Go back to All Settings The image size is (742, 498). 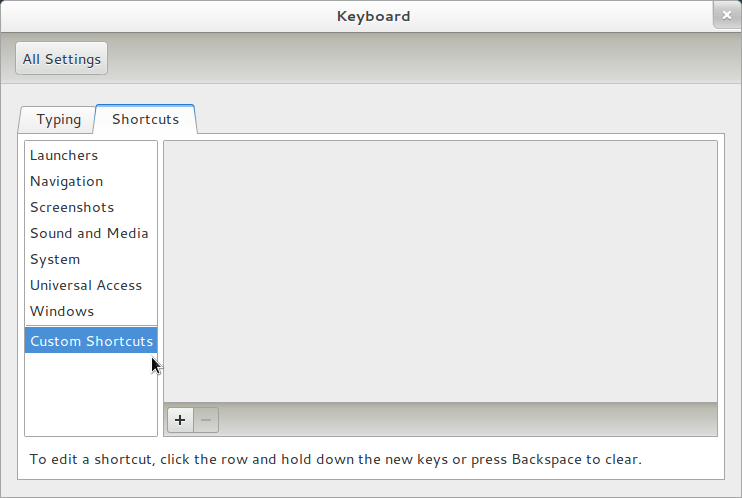coord(62,59)
